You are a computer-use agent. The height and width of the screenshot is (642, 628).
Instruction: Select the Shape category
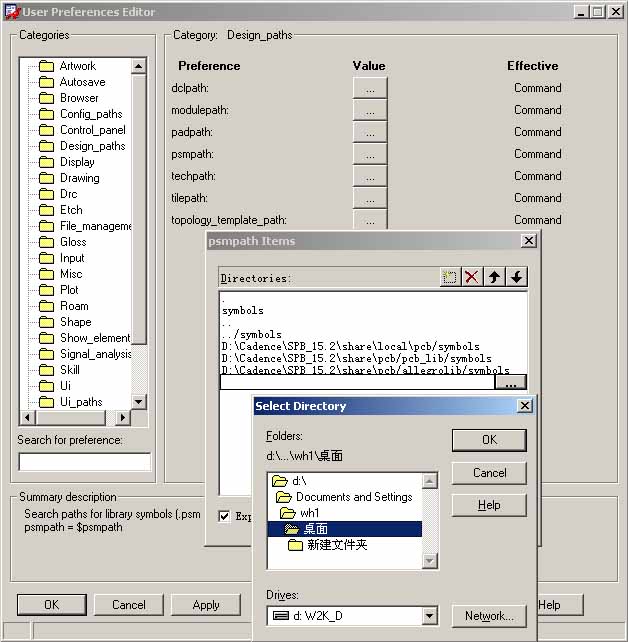[65, 322]
